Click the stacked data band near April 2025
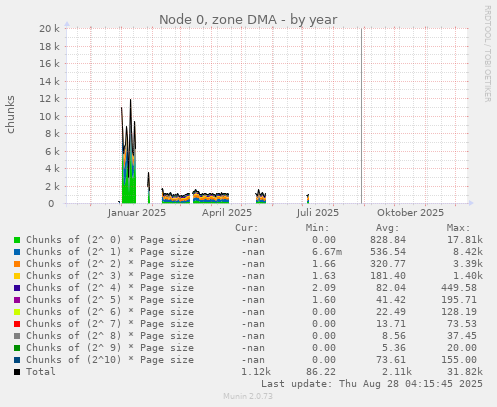 pos(211,198)
